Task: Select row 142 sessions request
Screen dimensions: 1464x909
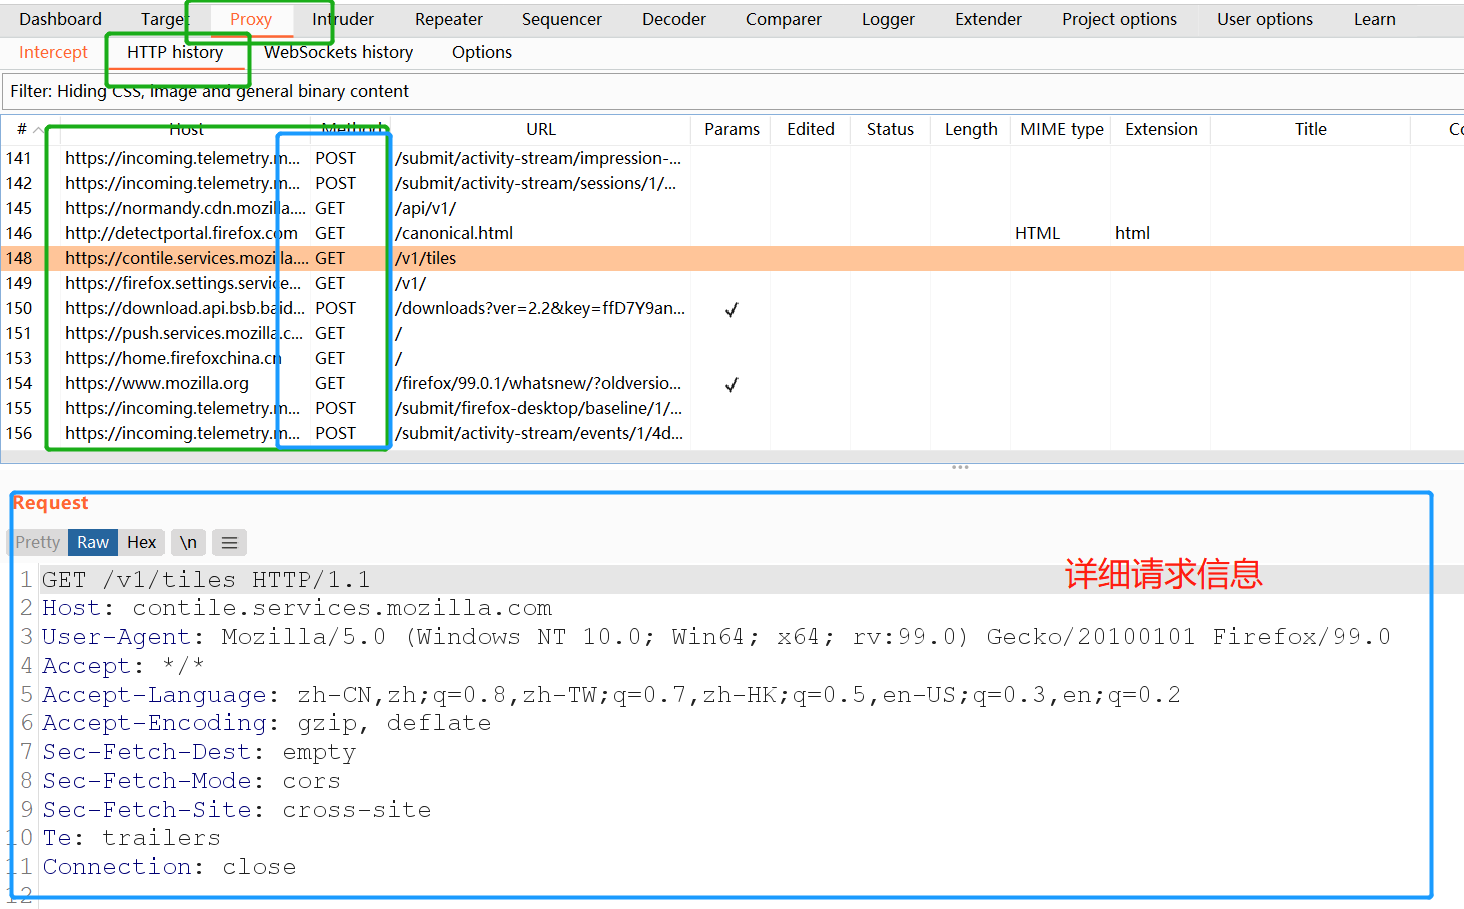Action: point(732,183)
